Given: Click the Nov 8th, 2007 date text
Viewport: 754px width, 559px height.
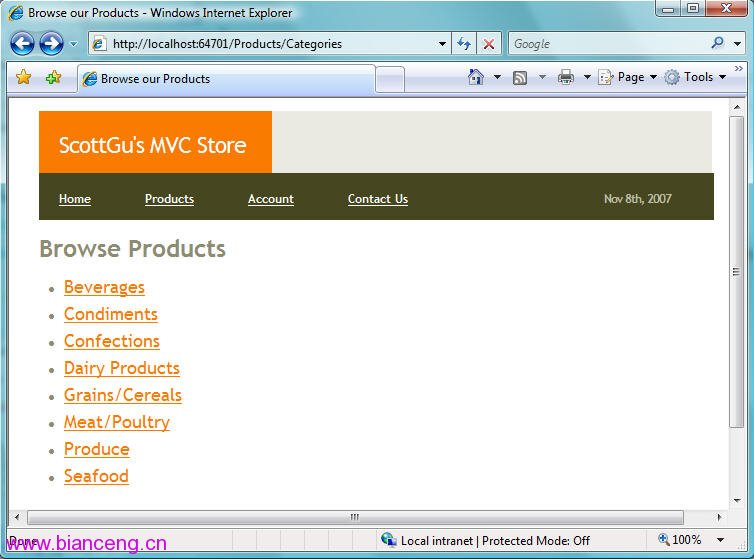Looking at the screenshot, I should click(638, 199).
